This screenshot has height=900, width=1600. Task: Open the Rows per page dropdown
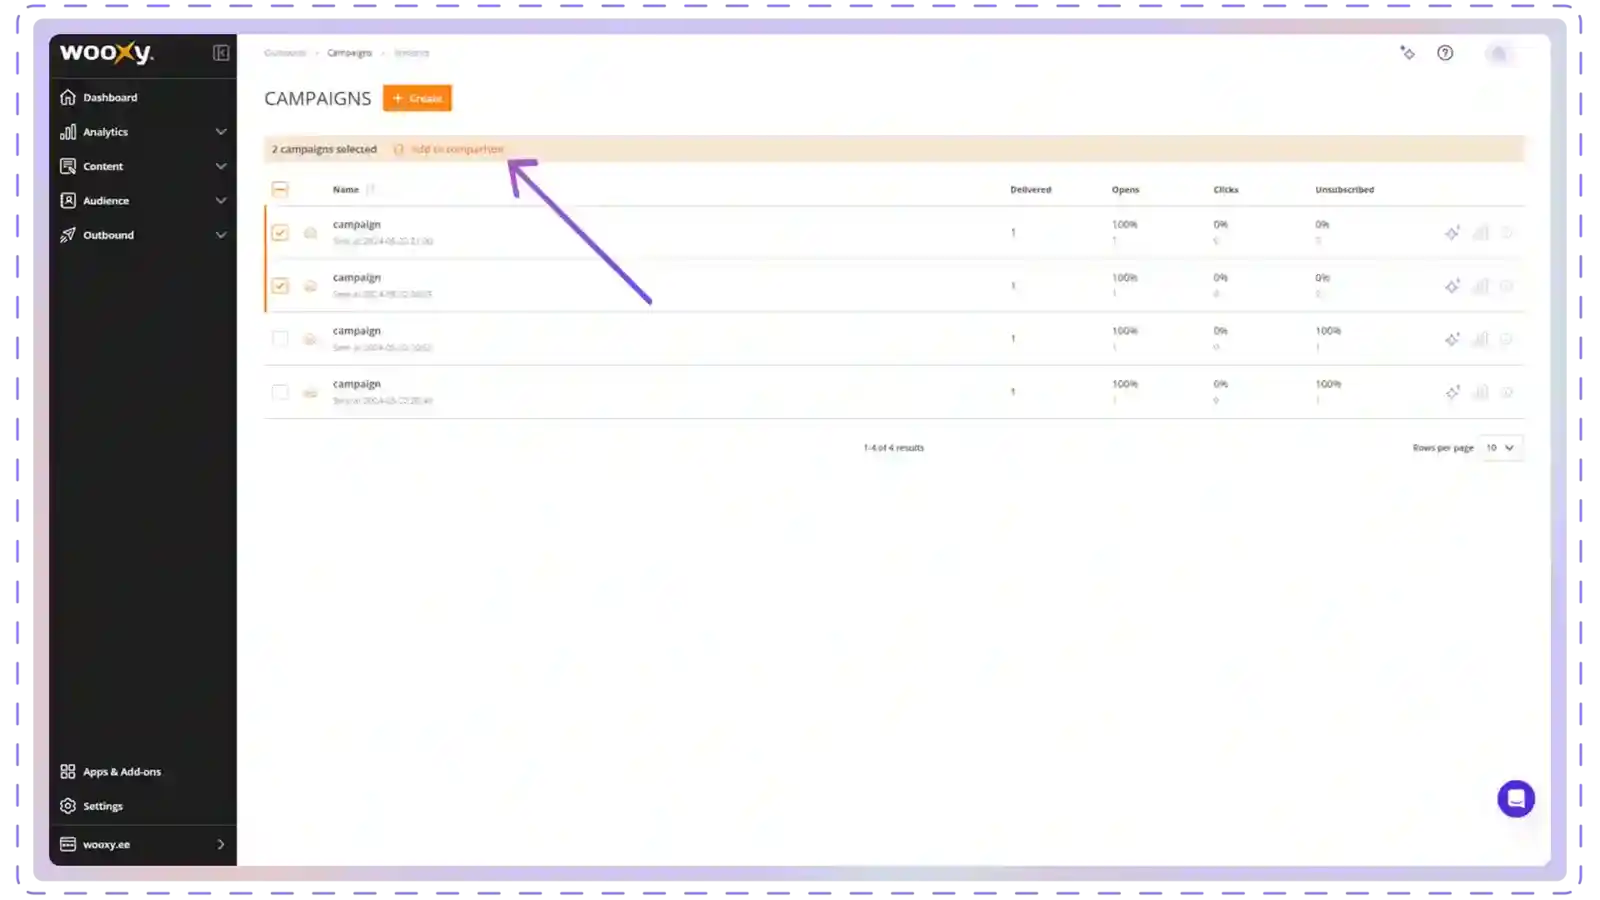tap(1500, 448)
